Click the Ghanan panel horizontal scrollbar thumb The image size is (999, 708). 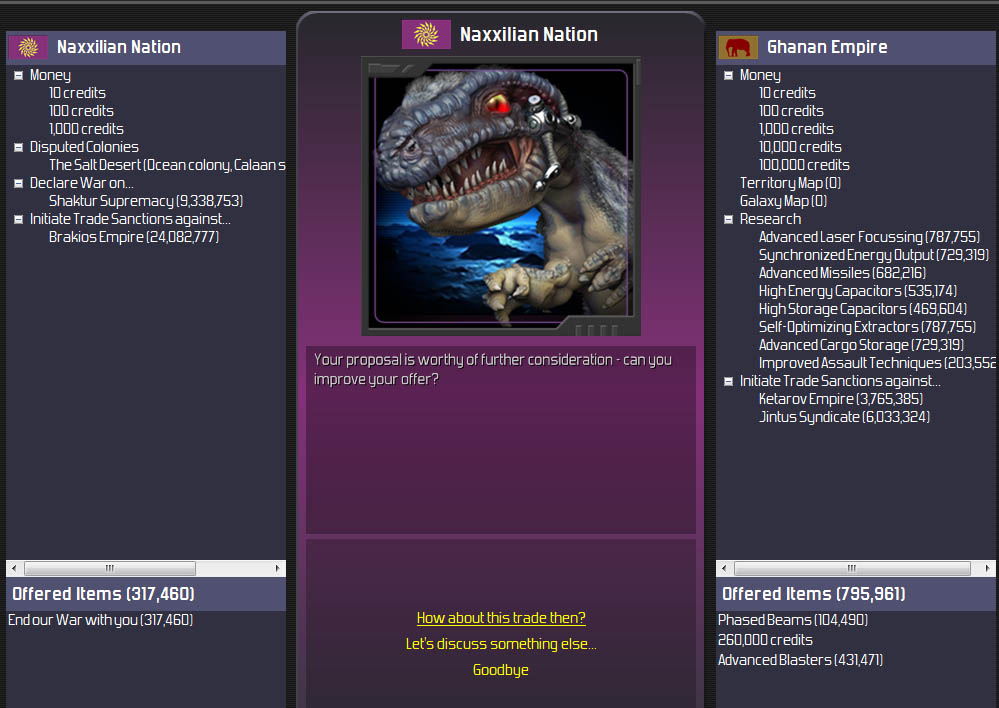(852, 568)
